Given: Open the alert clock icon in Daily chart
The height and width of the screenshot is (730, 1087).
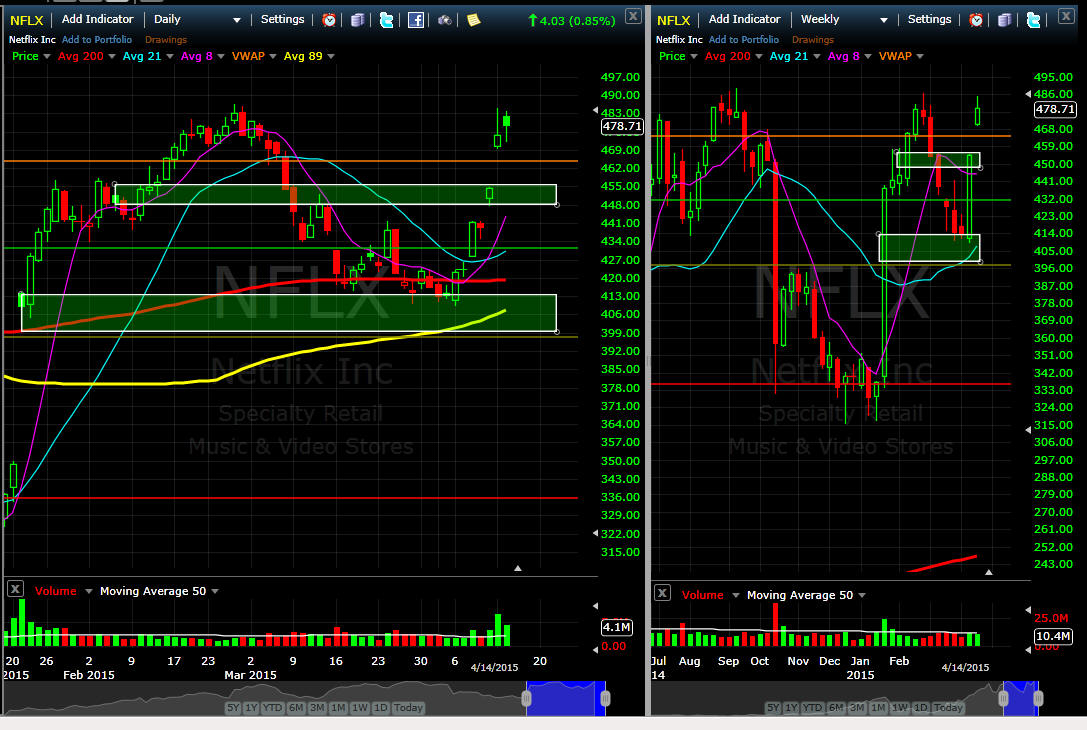Looking at the screenshot, I should pos(329,20).
